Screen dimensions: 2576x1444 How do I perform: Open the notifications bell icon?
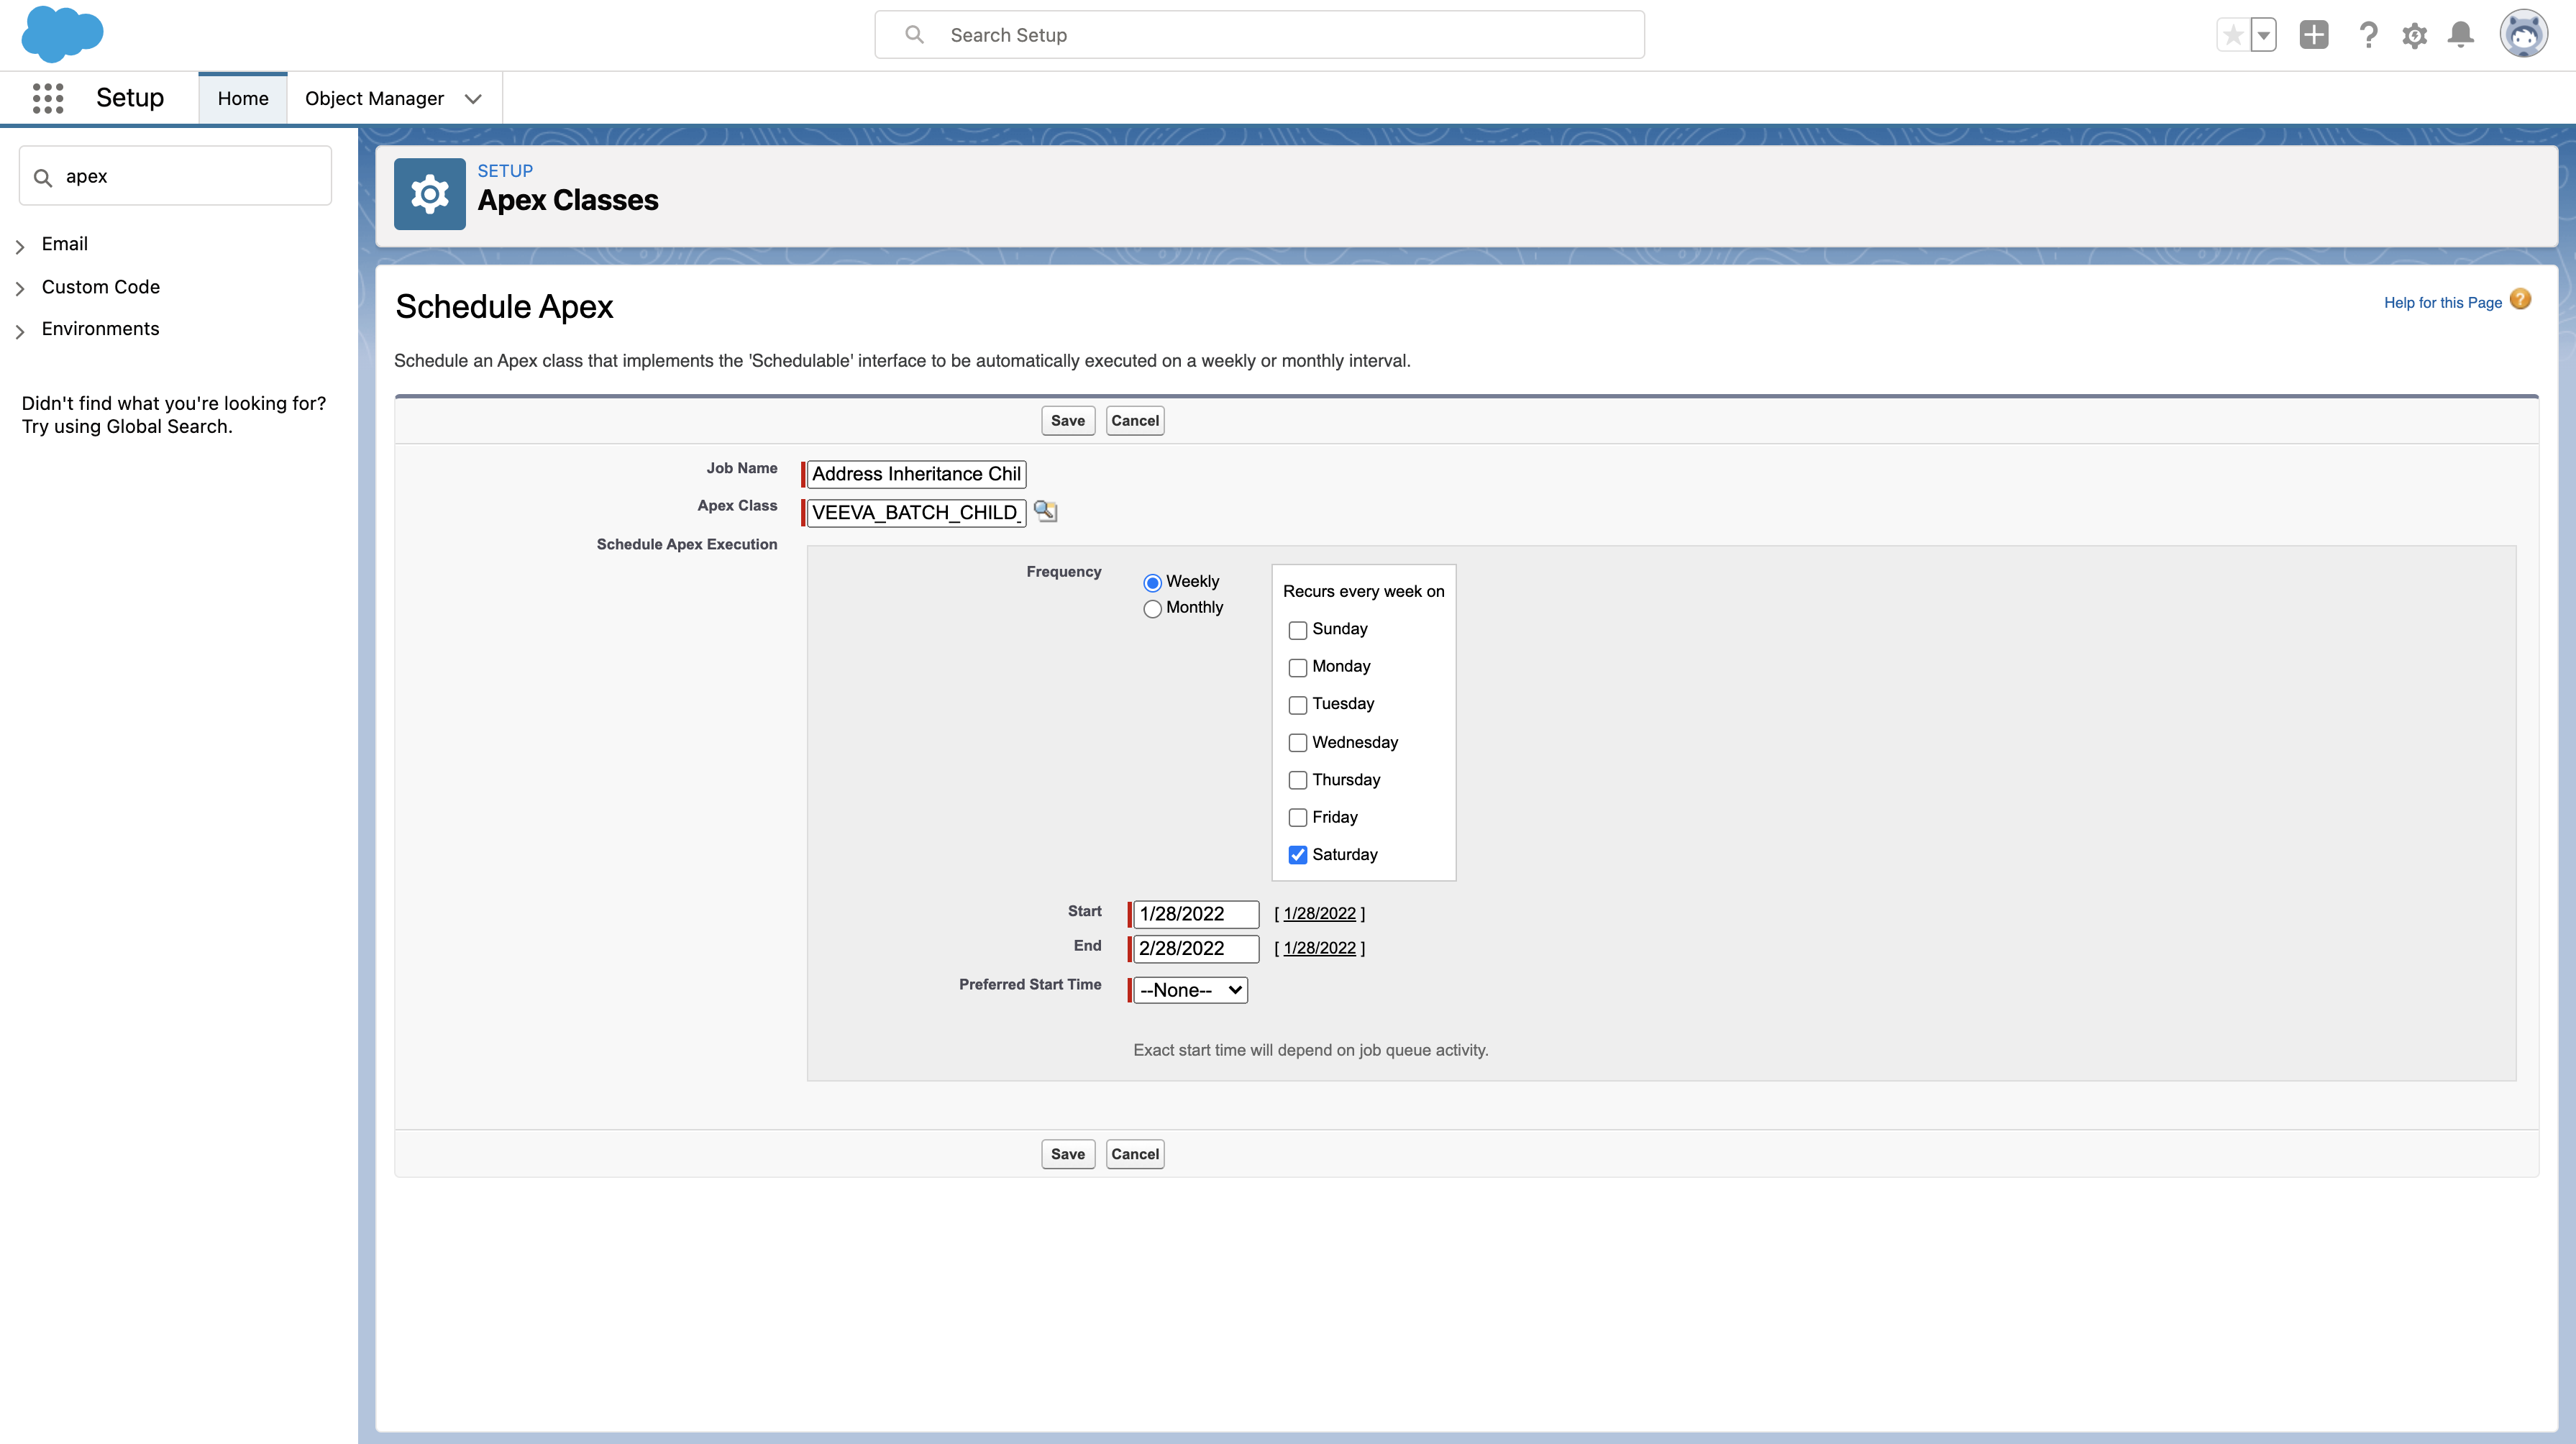[x=2460, y=35]
